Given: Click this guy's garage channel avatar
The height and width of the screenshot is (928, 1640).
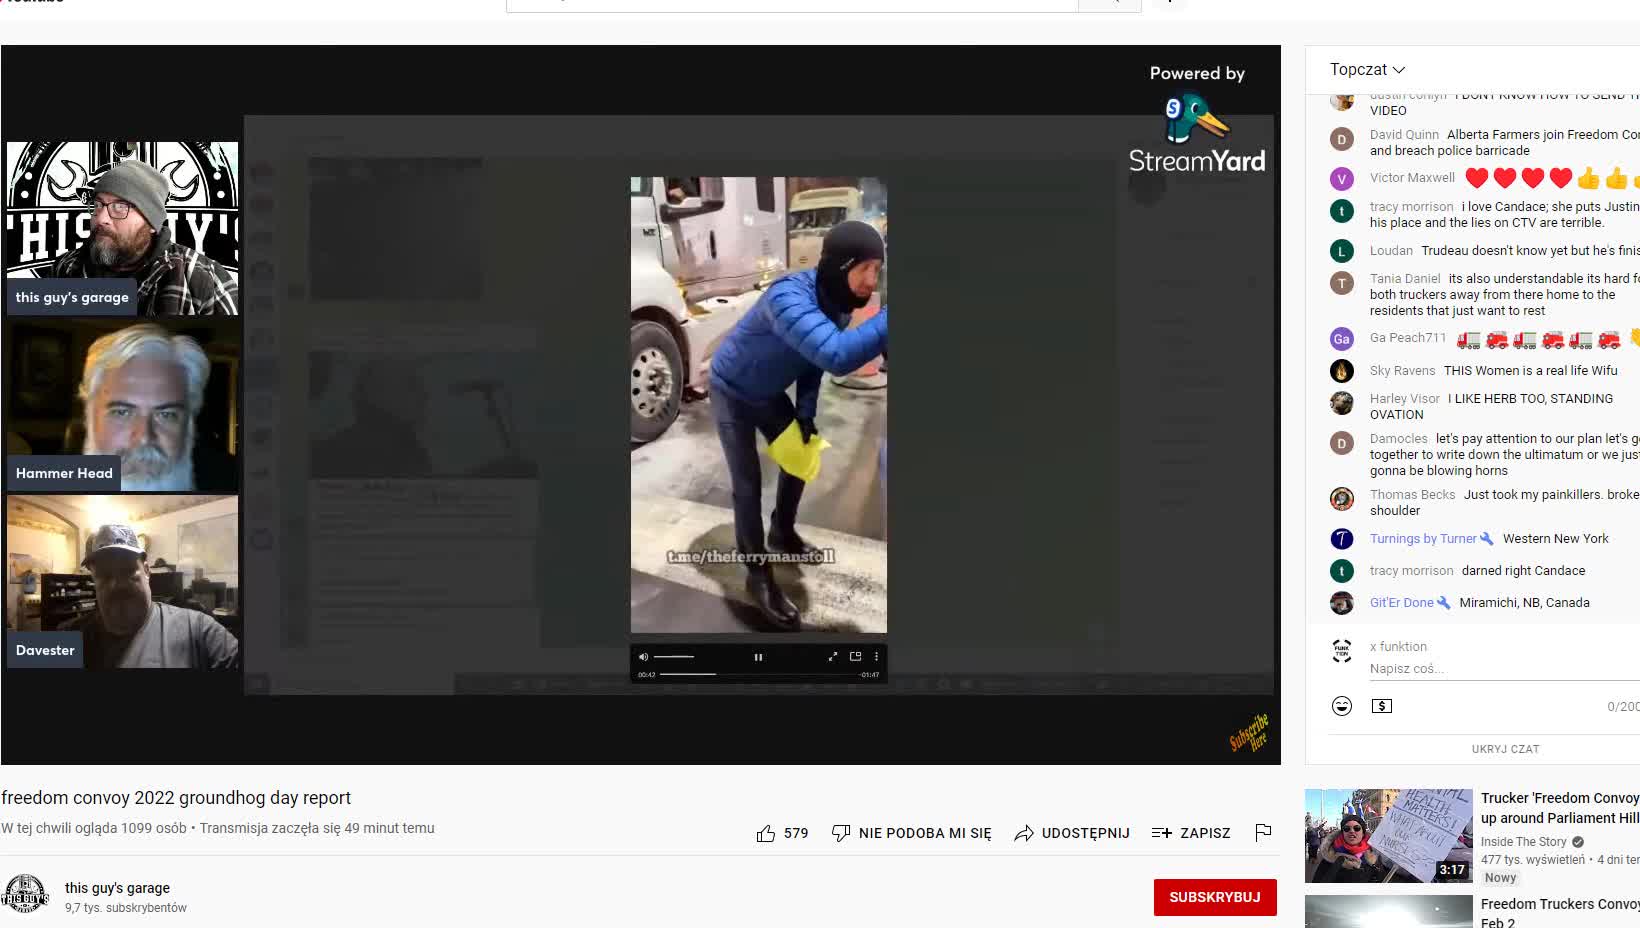Looking at the screenshot, I should click(x=25, y=894).
